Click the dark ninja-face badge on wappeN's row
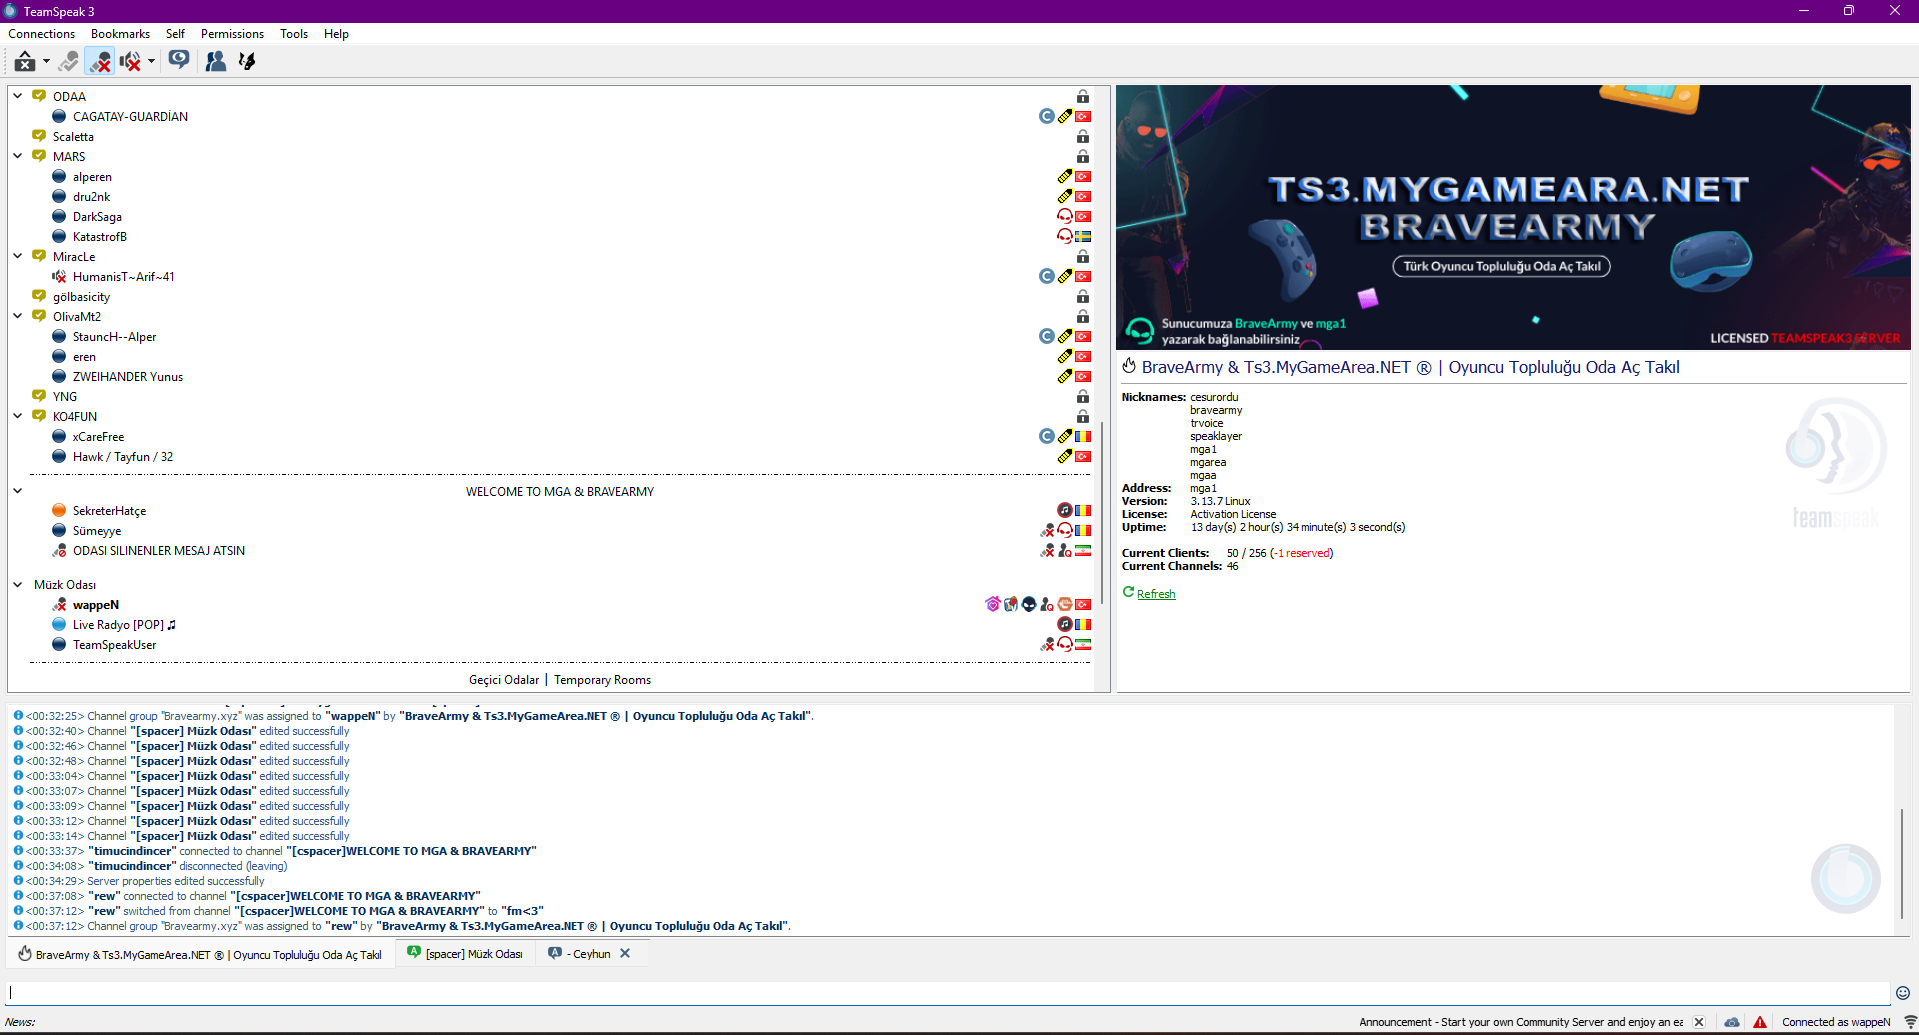 pyautogui.click(x=1029, y=604)
